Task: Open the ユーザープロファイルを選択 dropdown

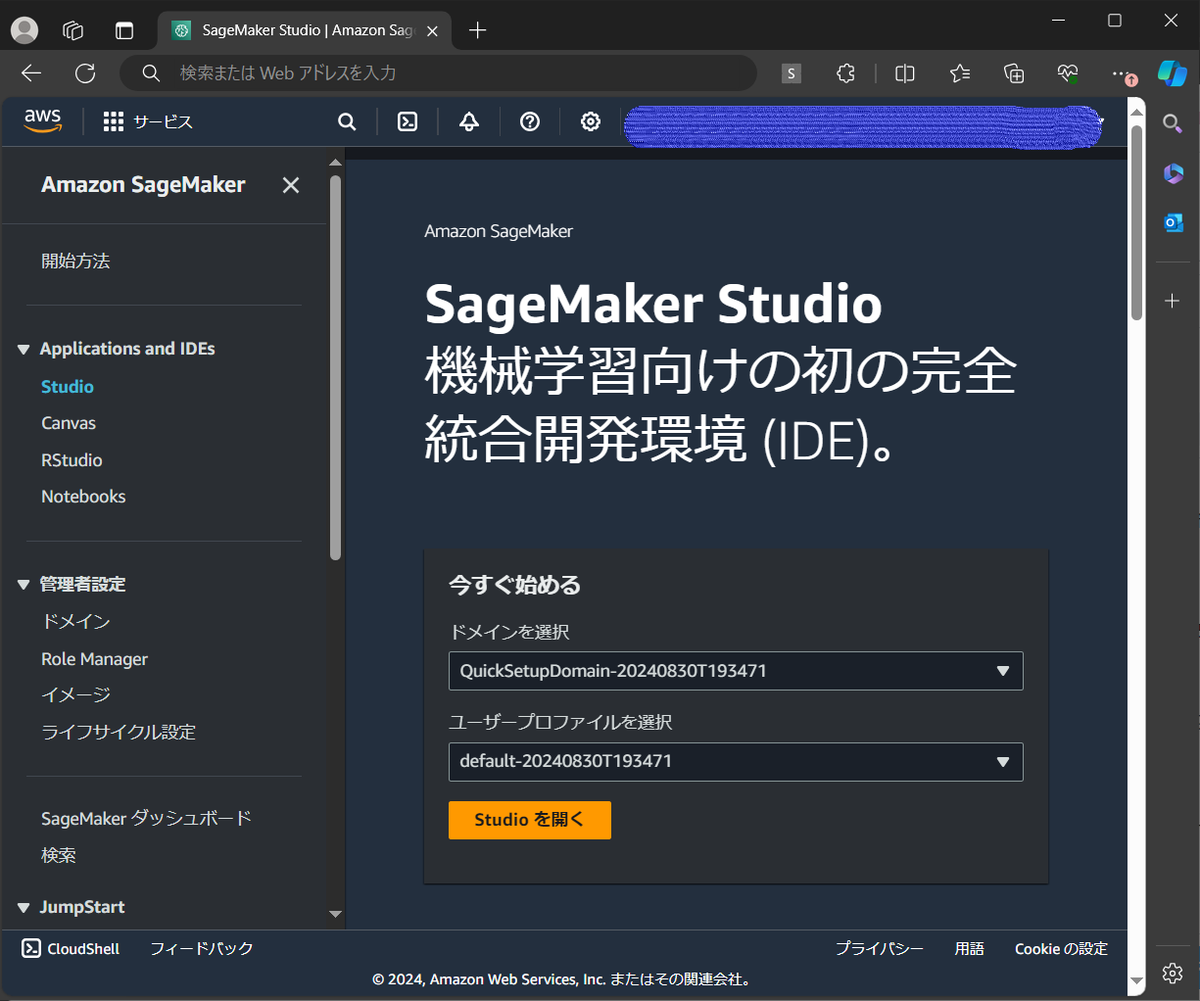Action: click(736, 761)
